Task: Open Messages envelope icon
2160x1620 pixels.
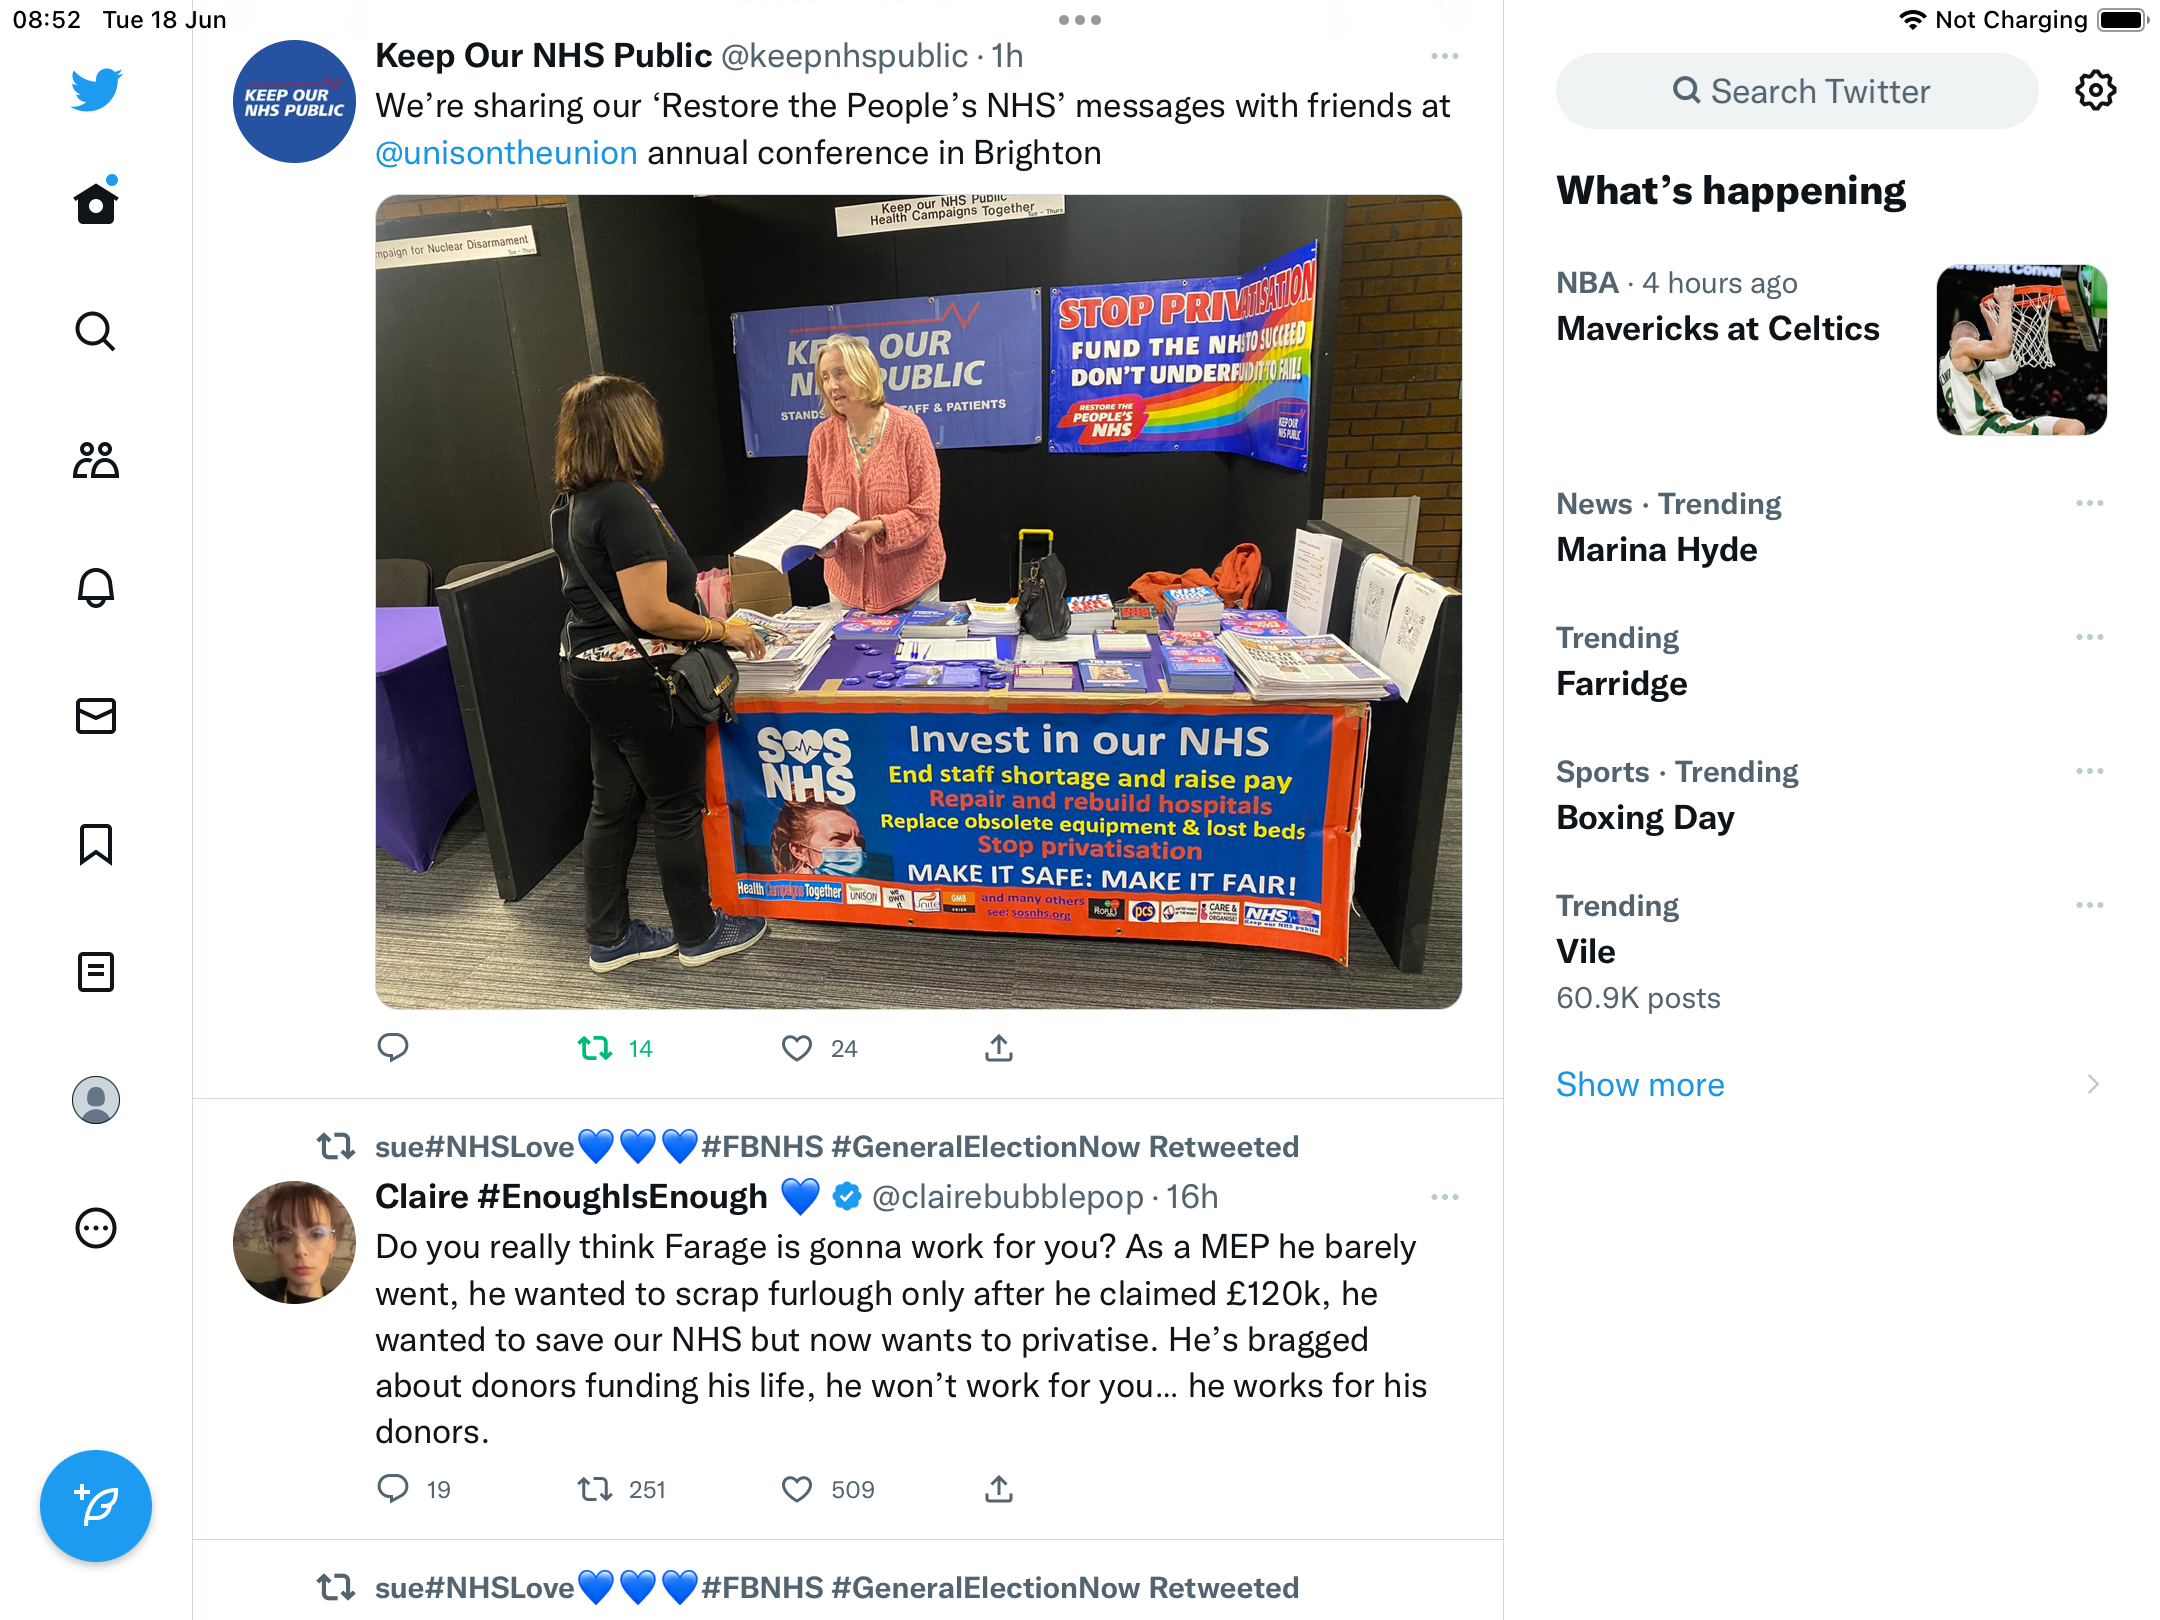Action: (96, 716)
